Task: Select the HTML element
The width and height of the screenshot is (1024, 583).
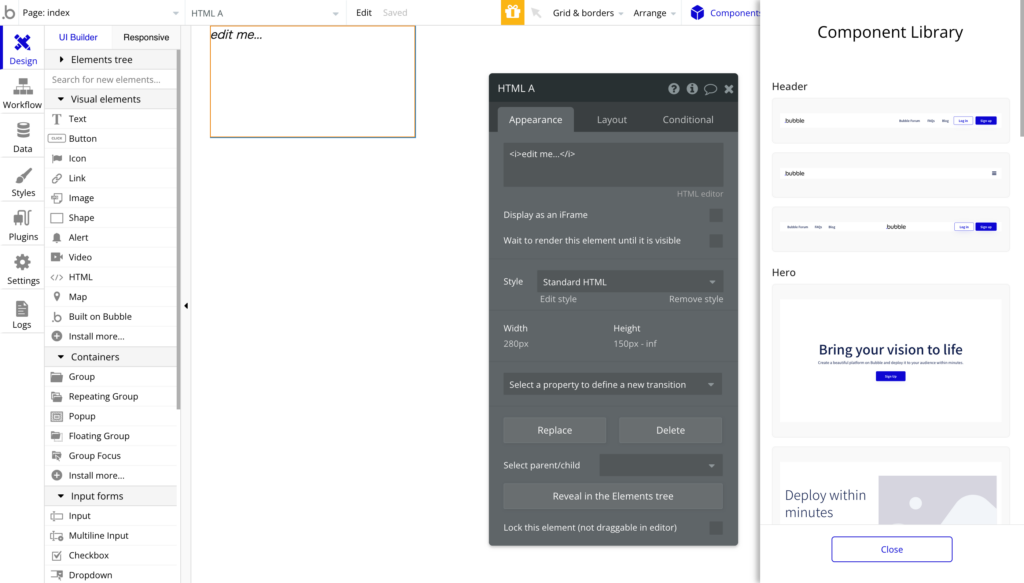Action: point(112,277)
